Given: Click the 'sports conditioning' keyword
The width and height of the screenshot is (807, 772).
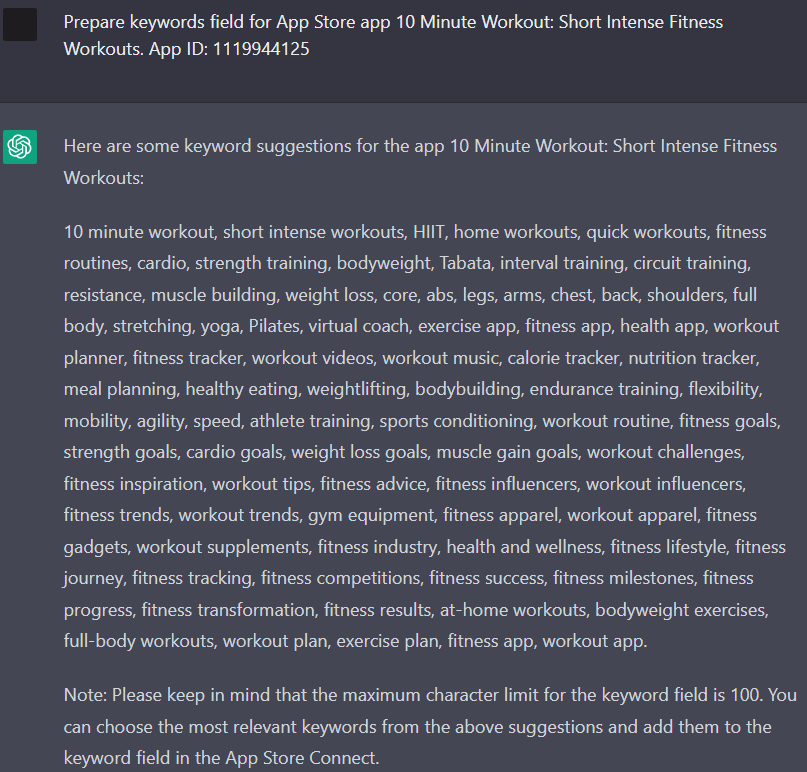Looking at the screenshot, I should point(457,421).
